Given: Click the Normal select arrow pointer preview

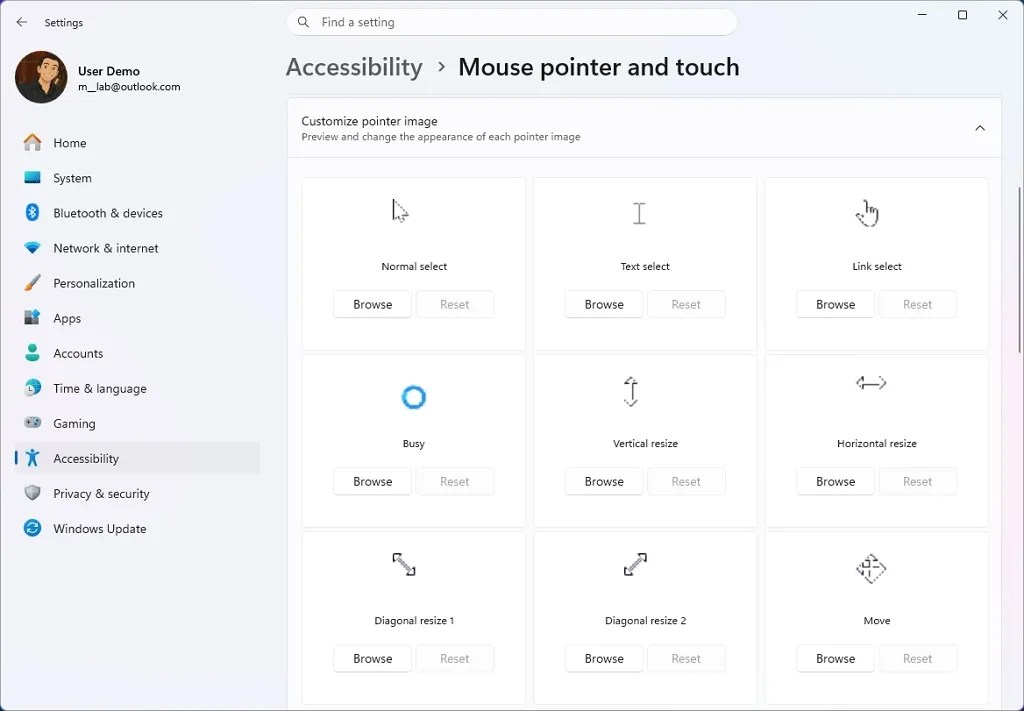Looking at the screenshot, I should click(400, 212).
